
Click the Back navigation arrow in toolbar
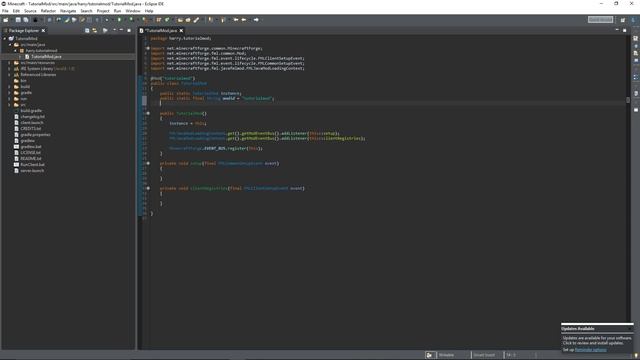[x=244, y=20]
